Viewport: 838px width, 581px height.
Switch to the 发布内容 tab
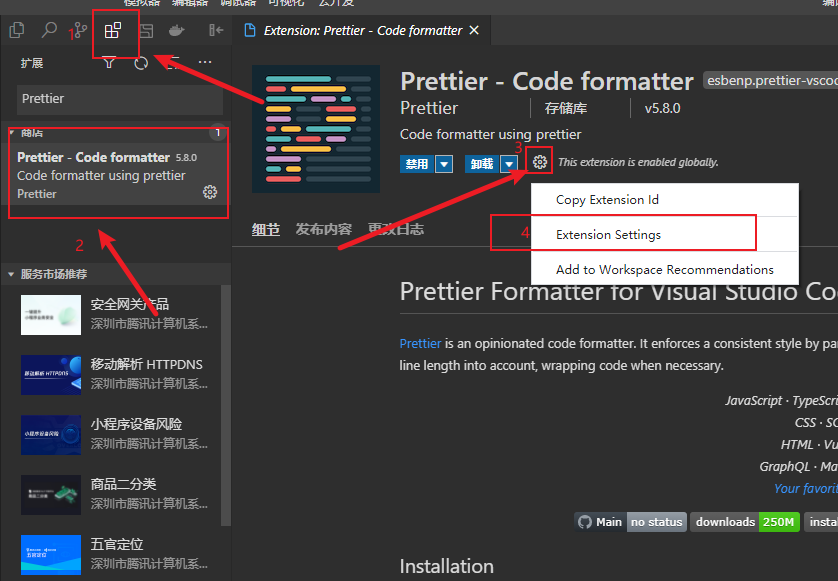click(323, 229)
